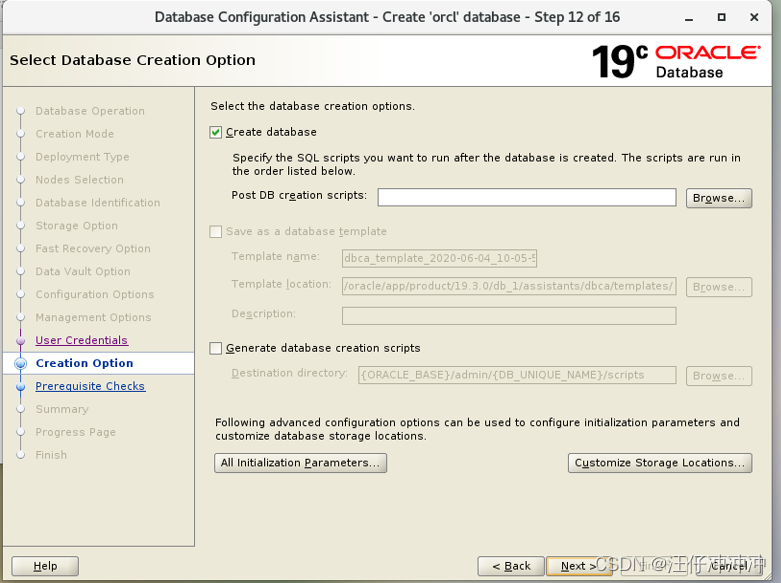781x583 pixels.
Task: Click the Destination directory field
Action: pos(517,375)
